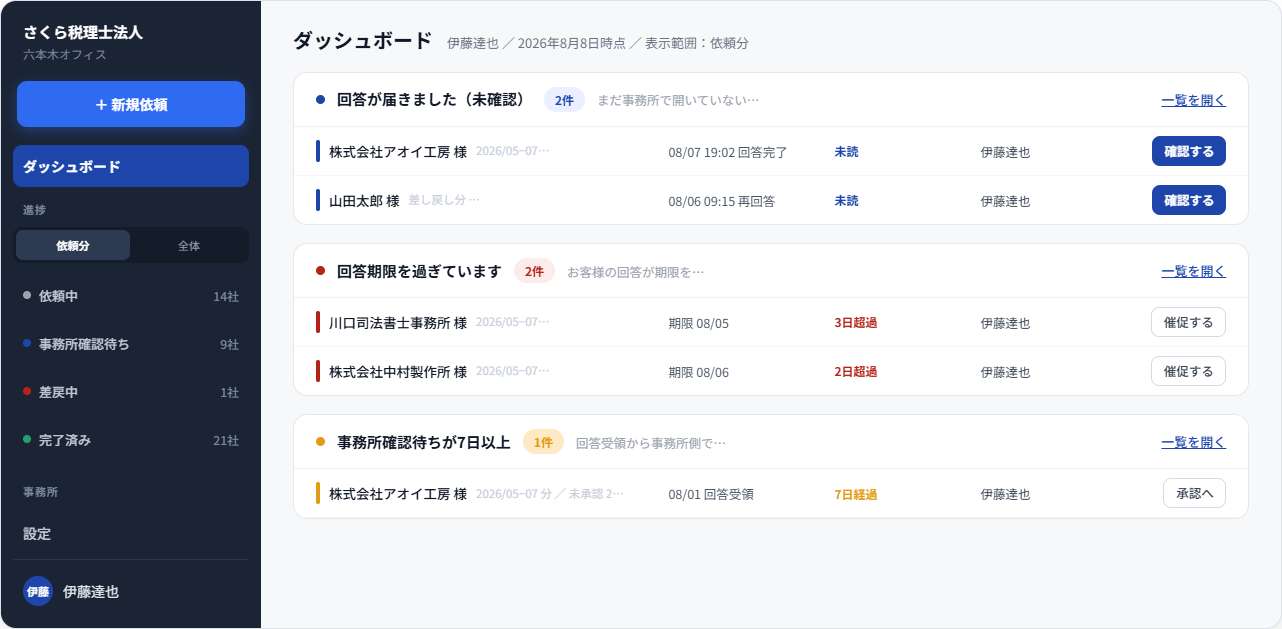Click 08/01 回答受領 text
The height and width of the screenshot is (629, 1282).
(x=711, y=494)
